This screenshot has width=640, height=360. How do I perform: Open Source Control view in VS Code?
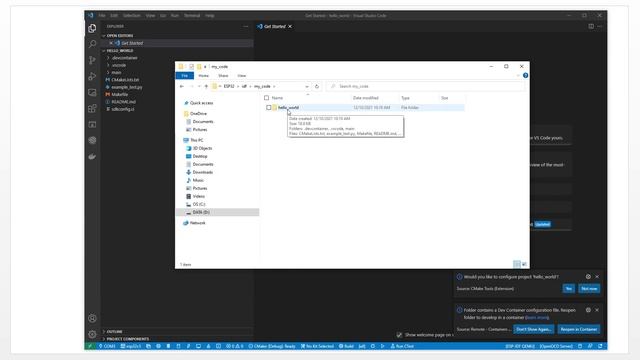pos(92,60)
